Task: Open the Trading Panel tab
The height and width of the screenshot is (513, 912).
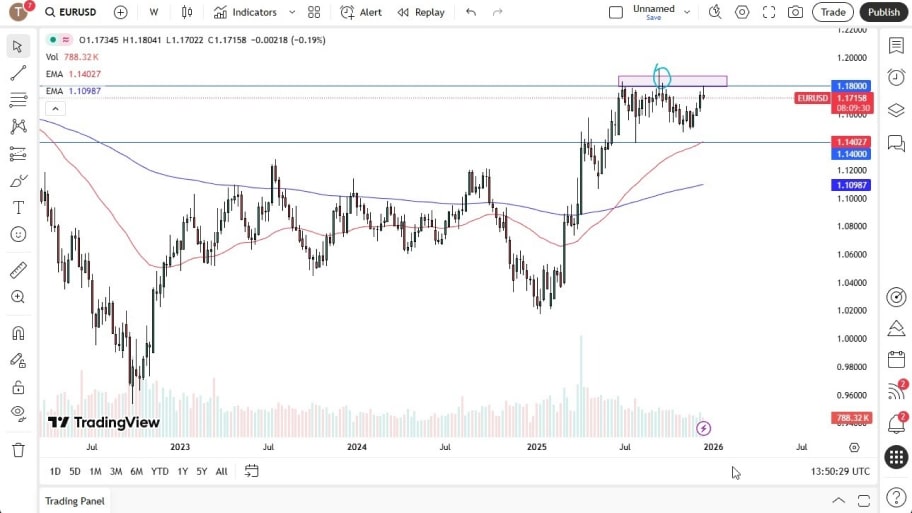Action: pos(75,501)
